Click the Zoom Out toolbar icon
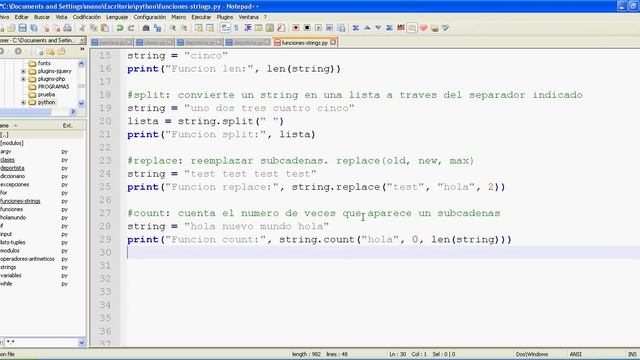Image resolution: width=640 pixels, height=360 pixels. (x=184, y=28)
